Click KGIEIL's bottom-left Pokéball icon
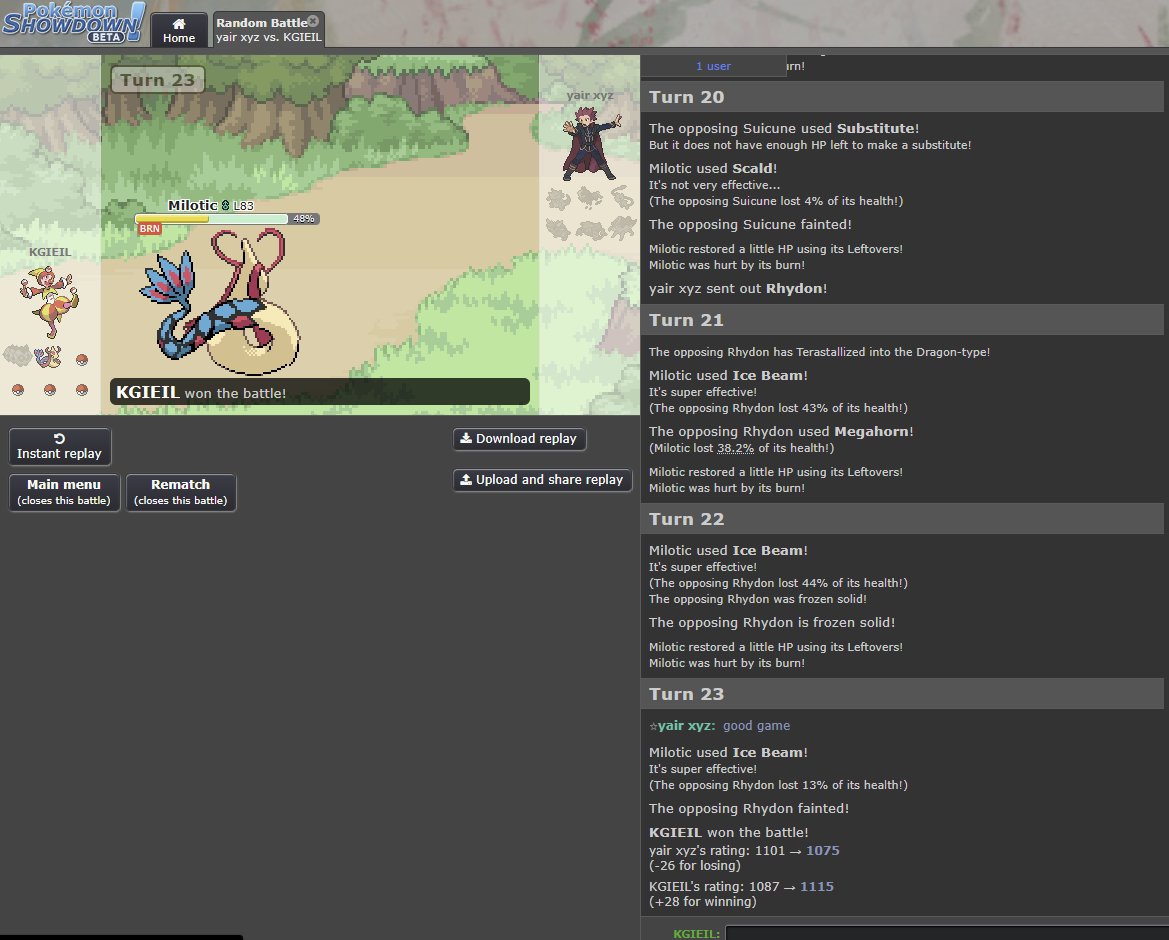Viewport: 1169px width, 940px height. point(18,390)
